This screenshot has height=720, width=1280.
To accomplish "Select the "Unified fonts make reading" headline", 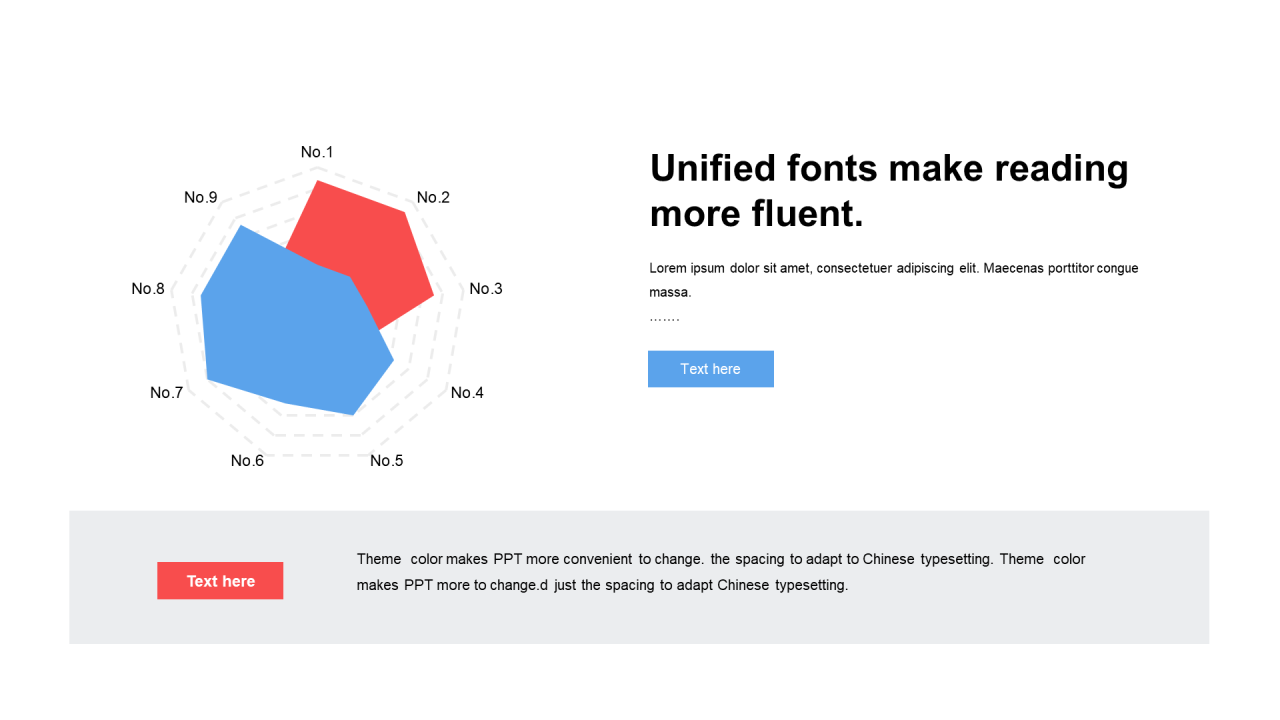I will point(889,168).
